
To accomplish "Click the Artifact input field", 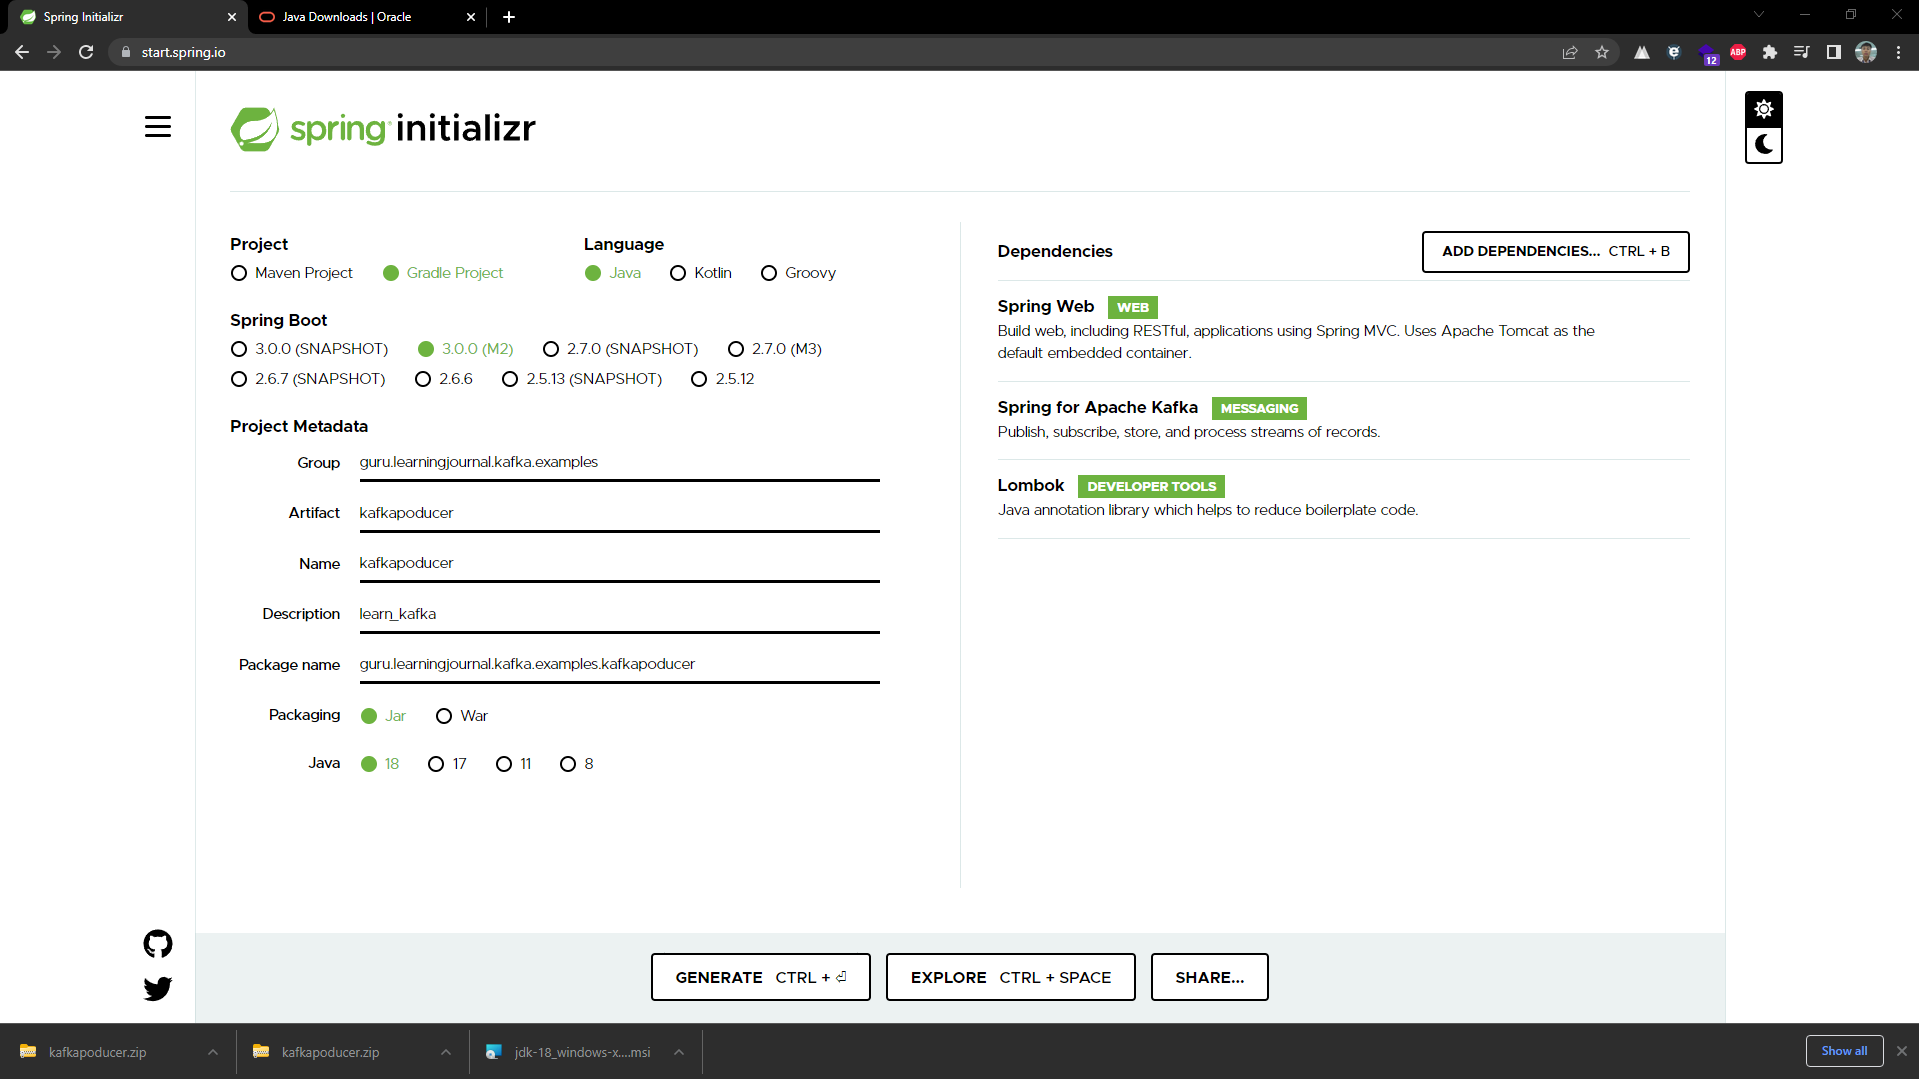I will click(619, 513).
